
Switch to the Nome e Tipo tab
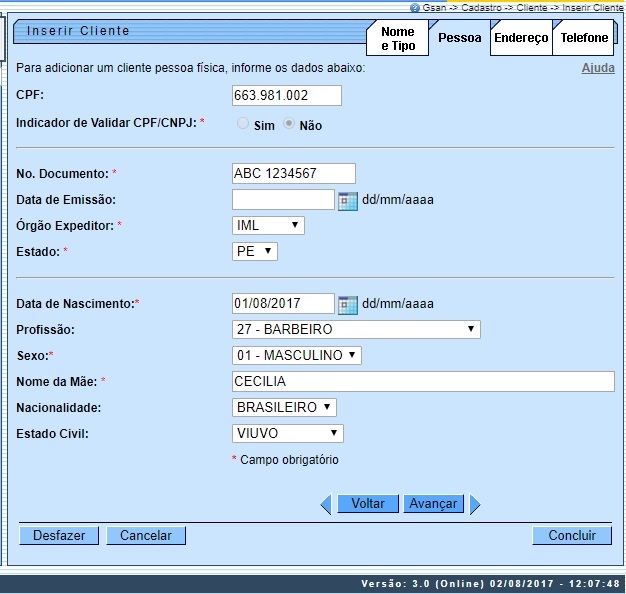397,39
